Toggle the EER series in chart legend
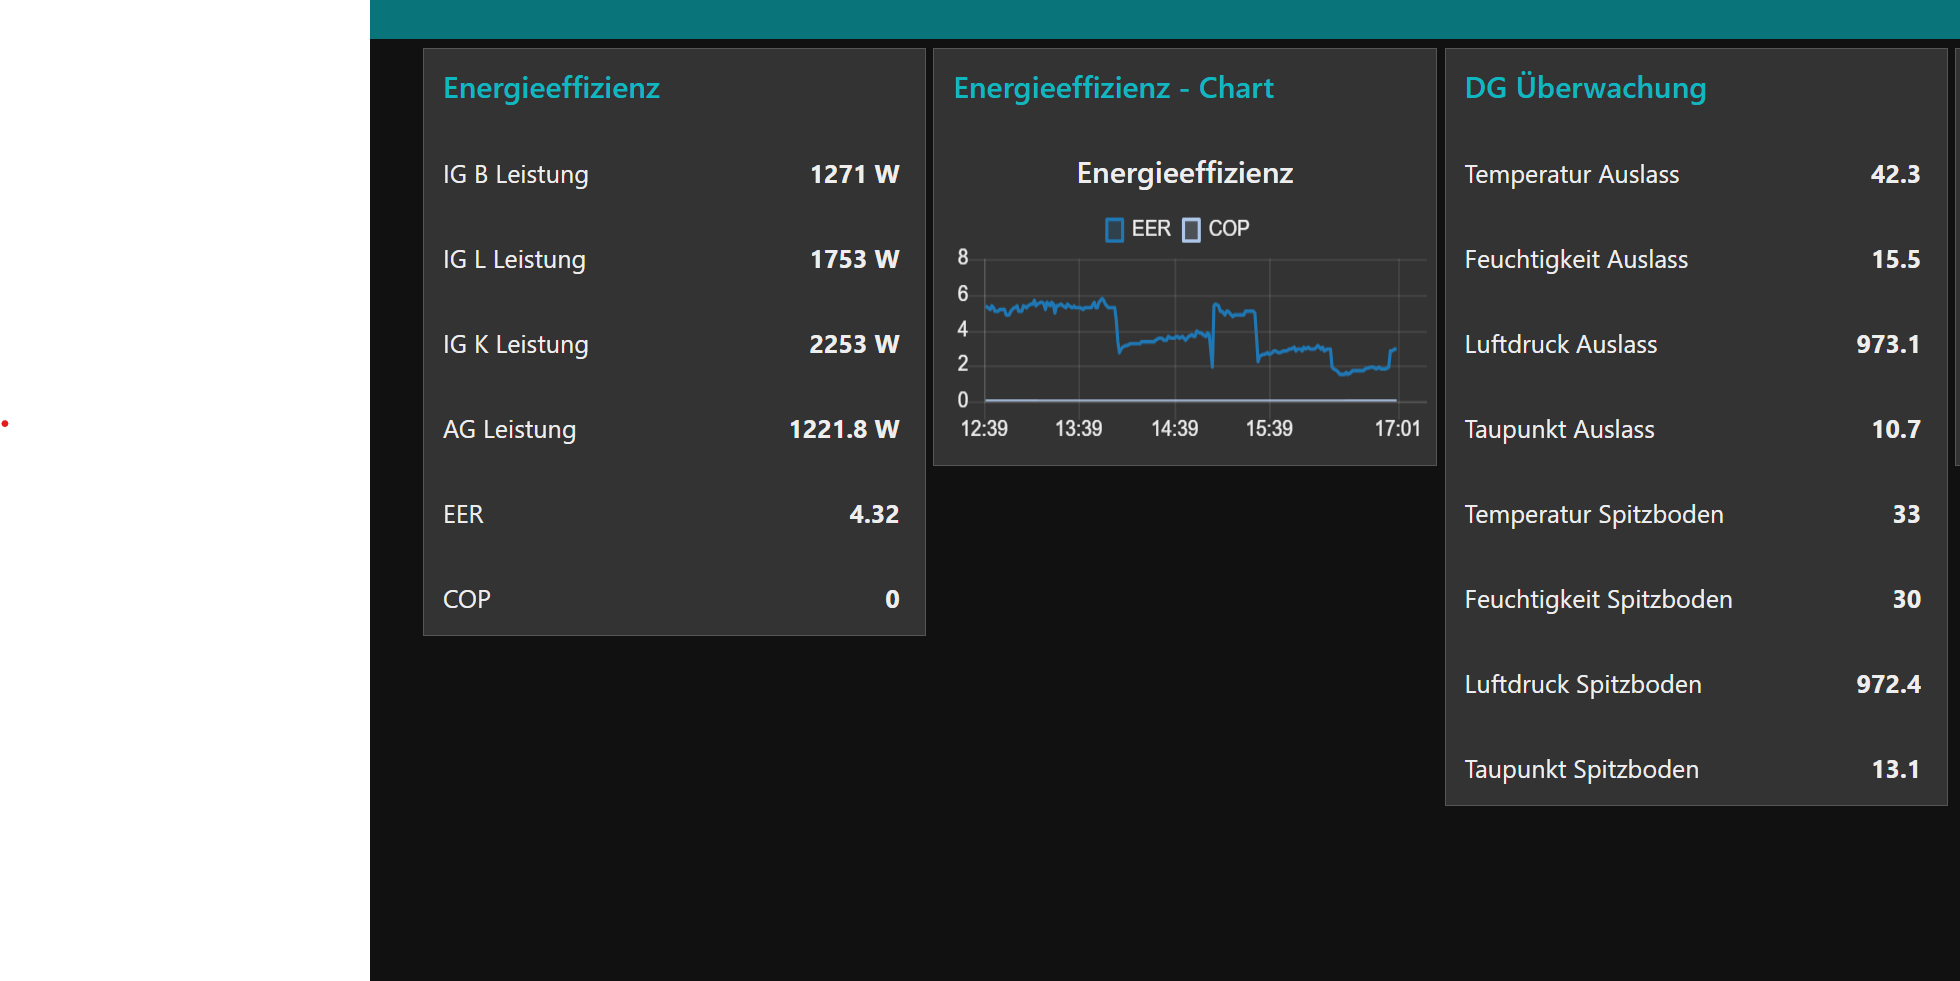The image size is (1960, 981). [1150, 229]
